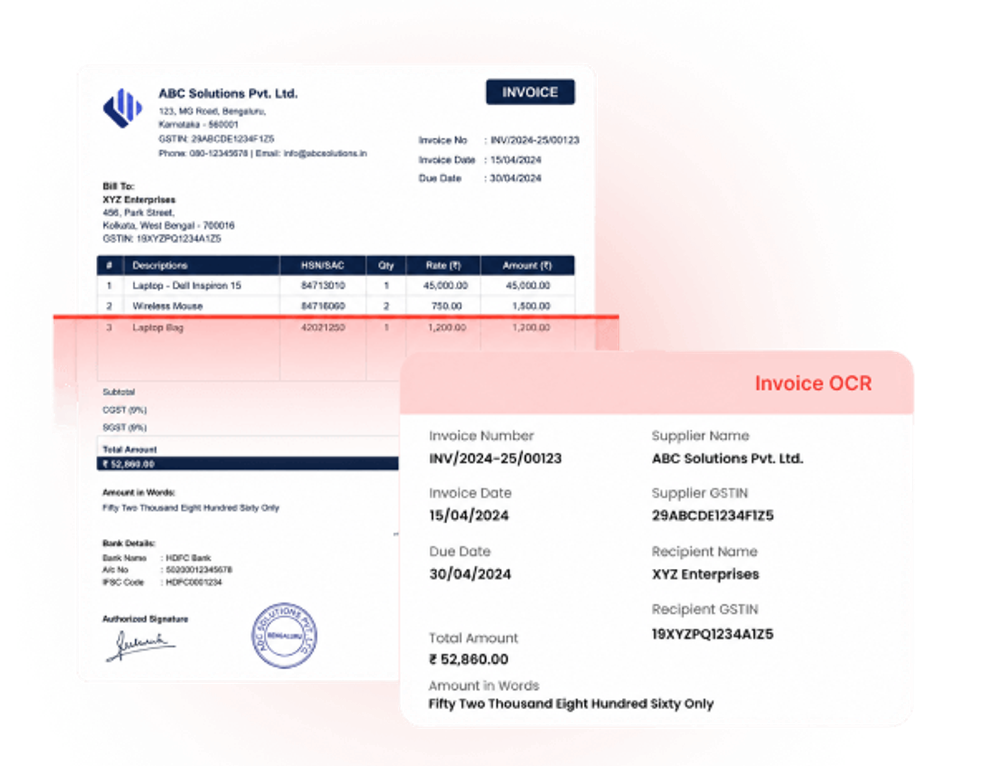Click 'XYZ Enterprises' under Bill To
This screenshot has height=766, width=1000.
[139, 200]
